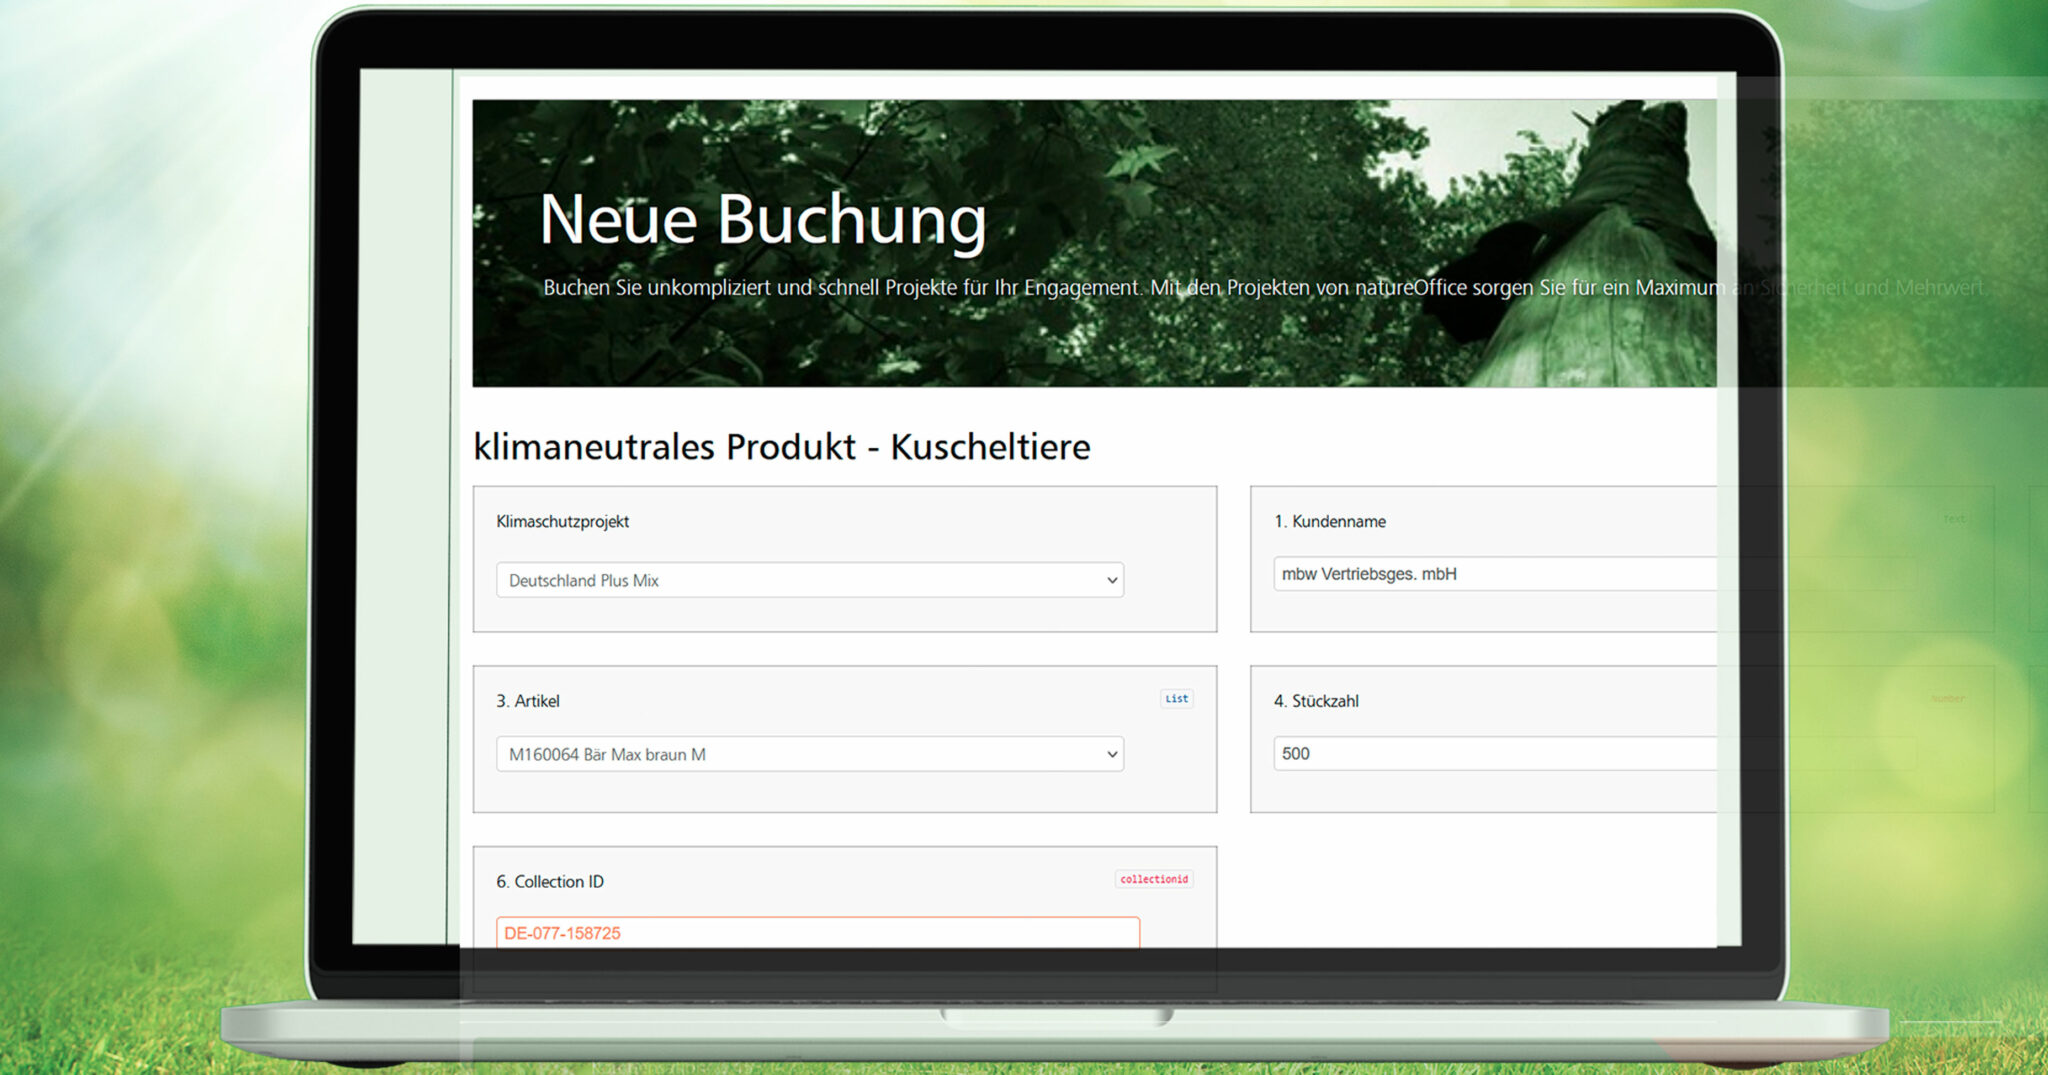Click the "3. Artikel" field label
This screenshot has width=2048, height=1075.
pos(528,701)
